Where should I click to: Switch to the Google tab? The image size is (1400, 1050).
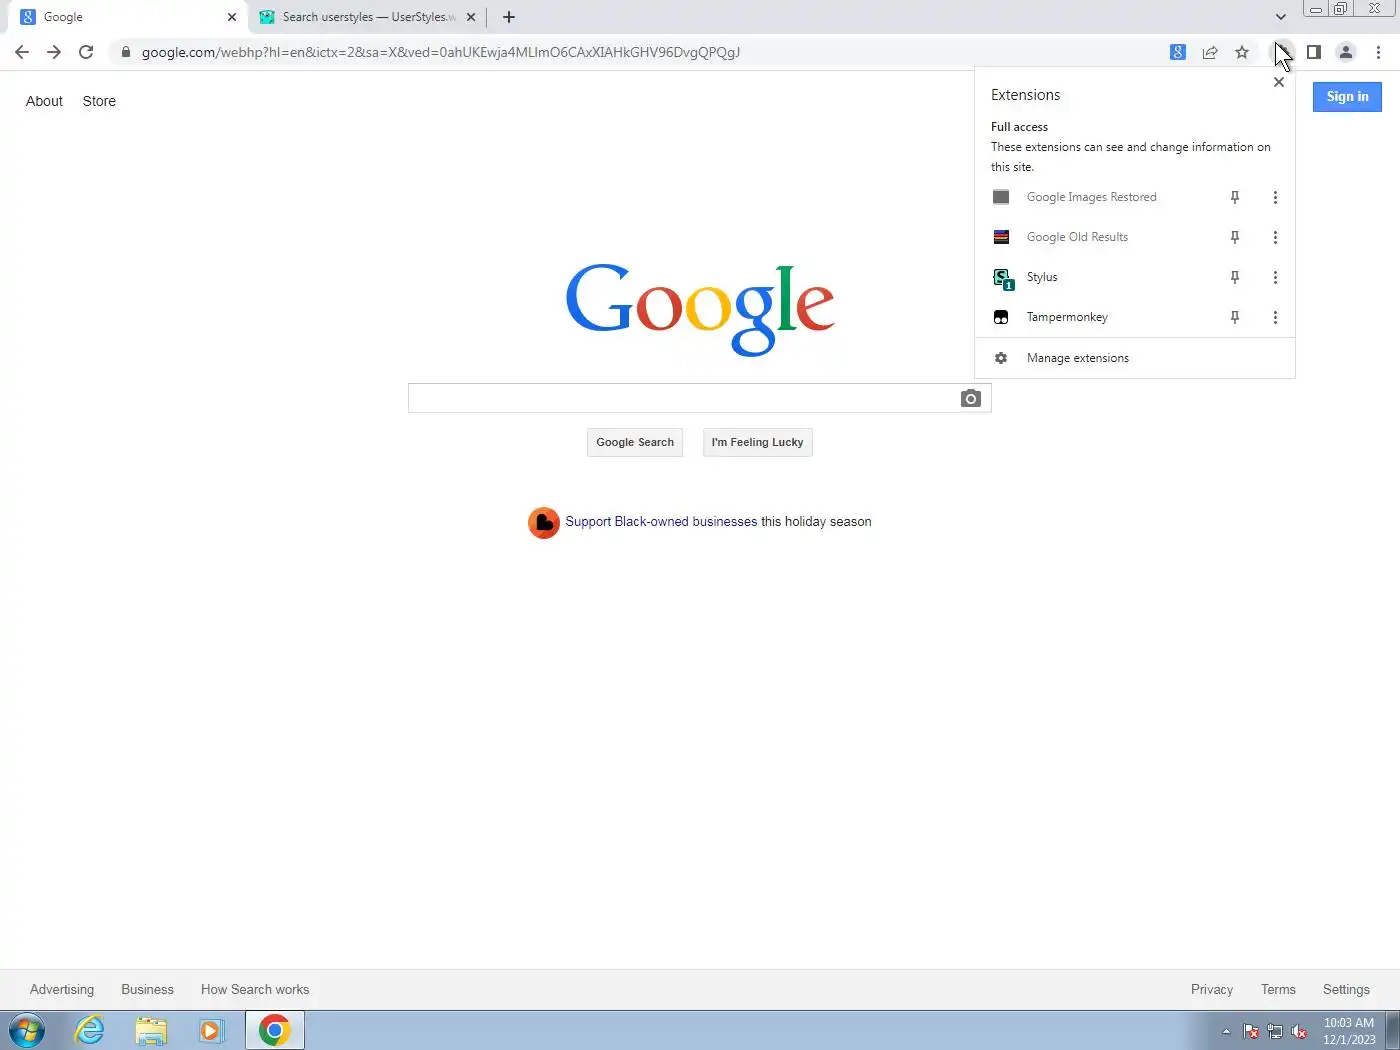pos(127,17)
